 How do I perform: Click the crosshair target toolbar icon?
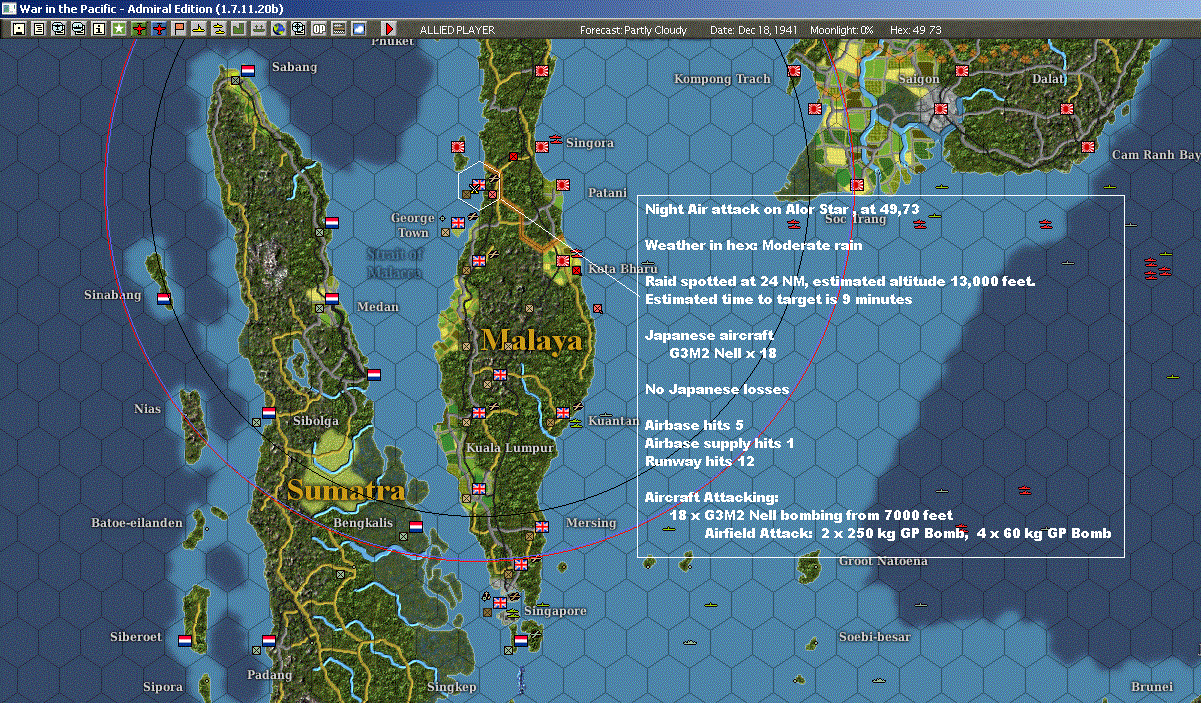click(298, 29)
